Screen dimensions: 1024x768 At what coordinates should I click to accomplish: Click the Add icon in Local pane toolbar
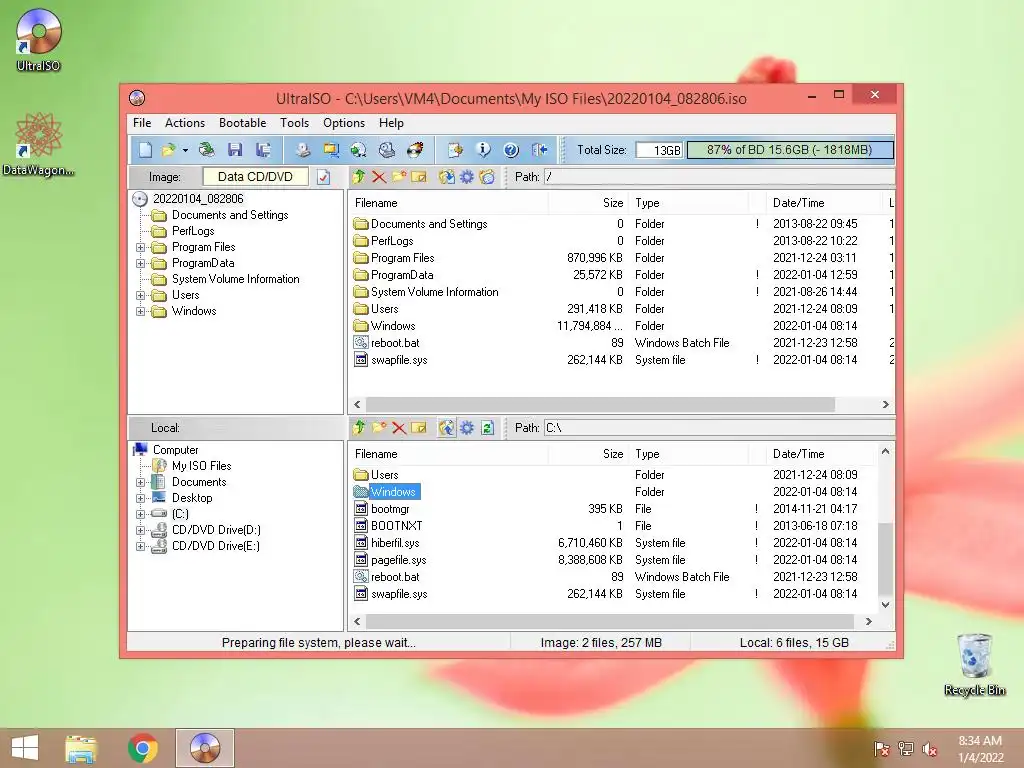tap(447, 428)
